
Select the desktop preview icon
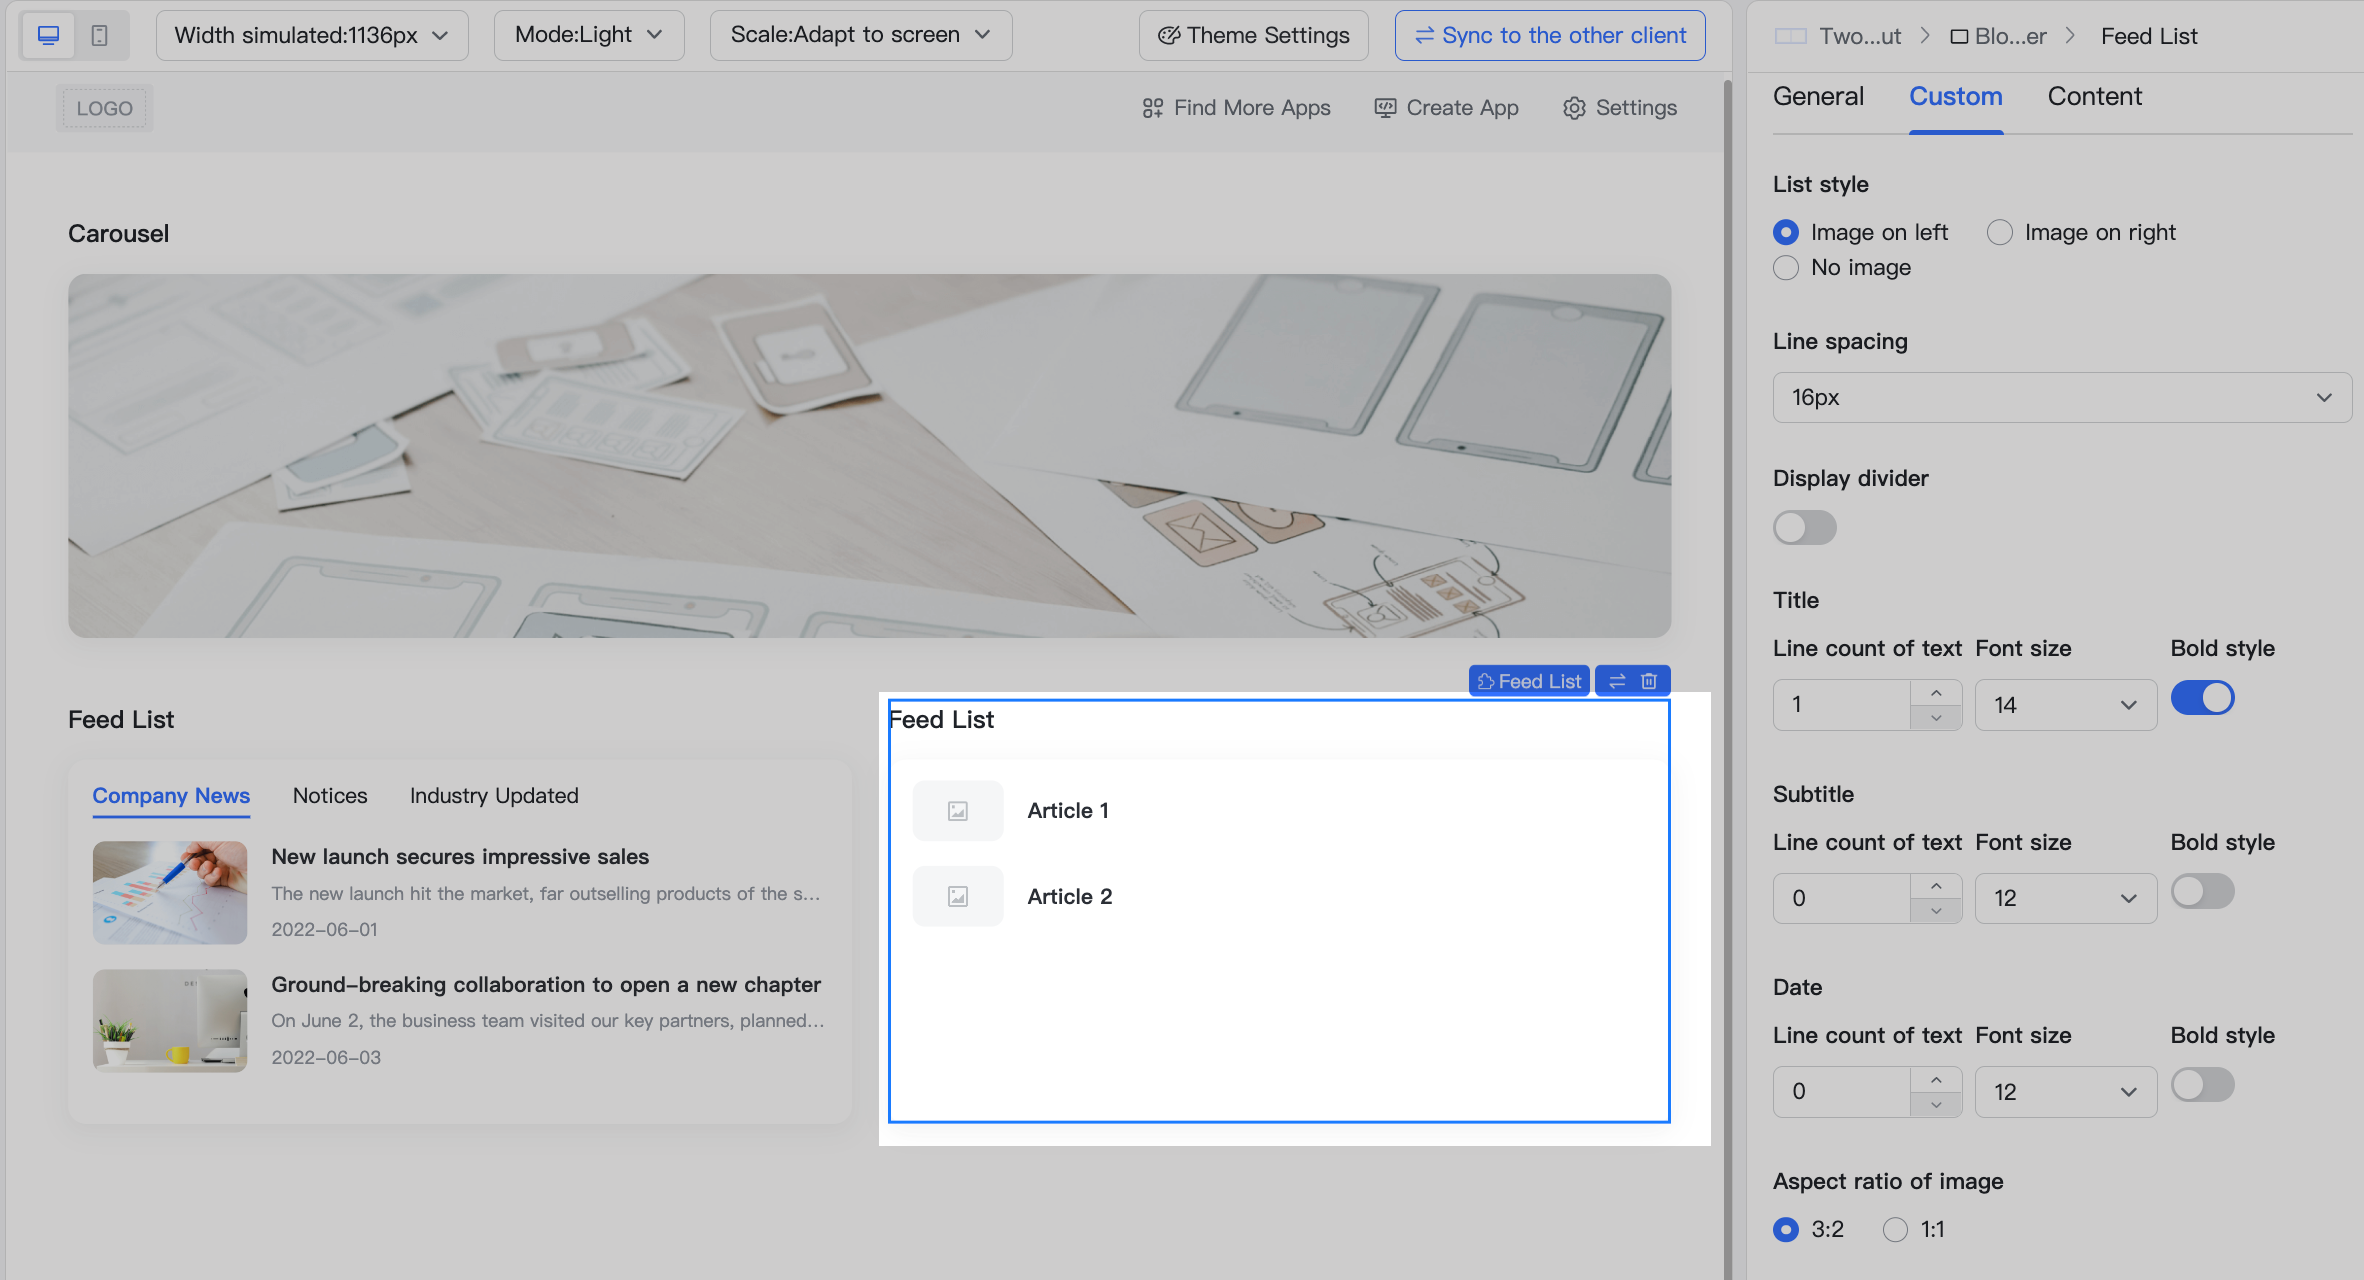(x=48, y=33)
